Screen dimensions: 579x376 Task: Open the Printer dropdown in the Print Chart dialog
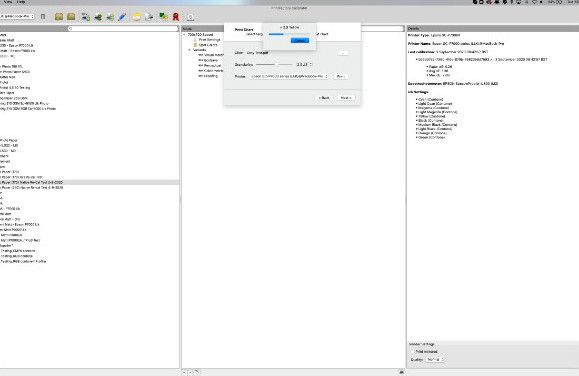289,76
